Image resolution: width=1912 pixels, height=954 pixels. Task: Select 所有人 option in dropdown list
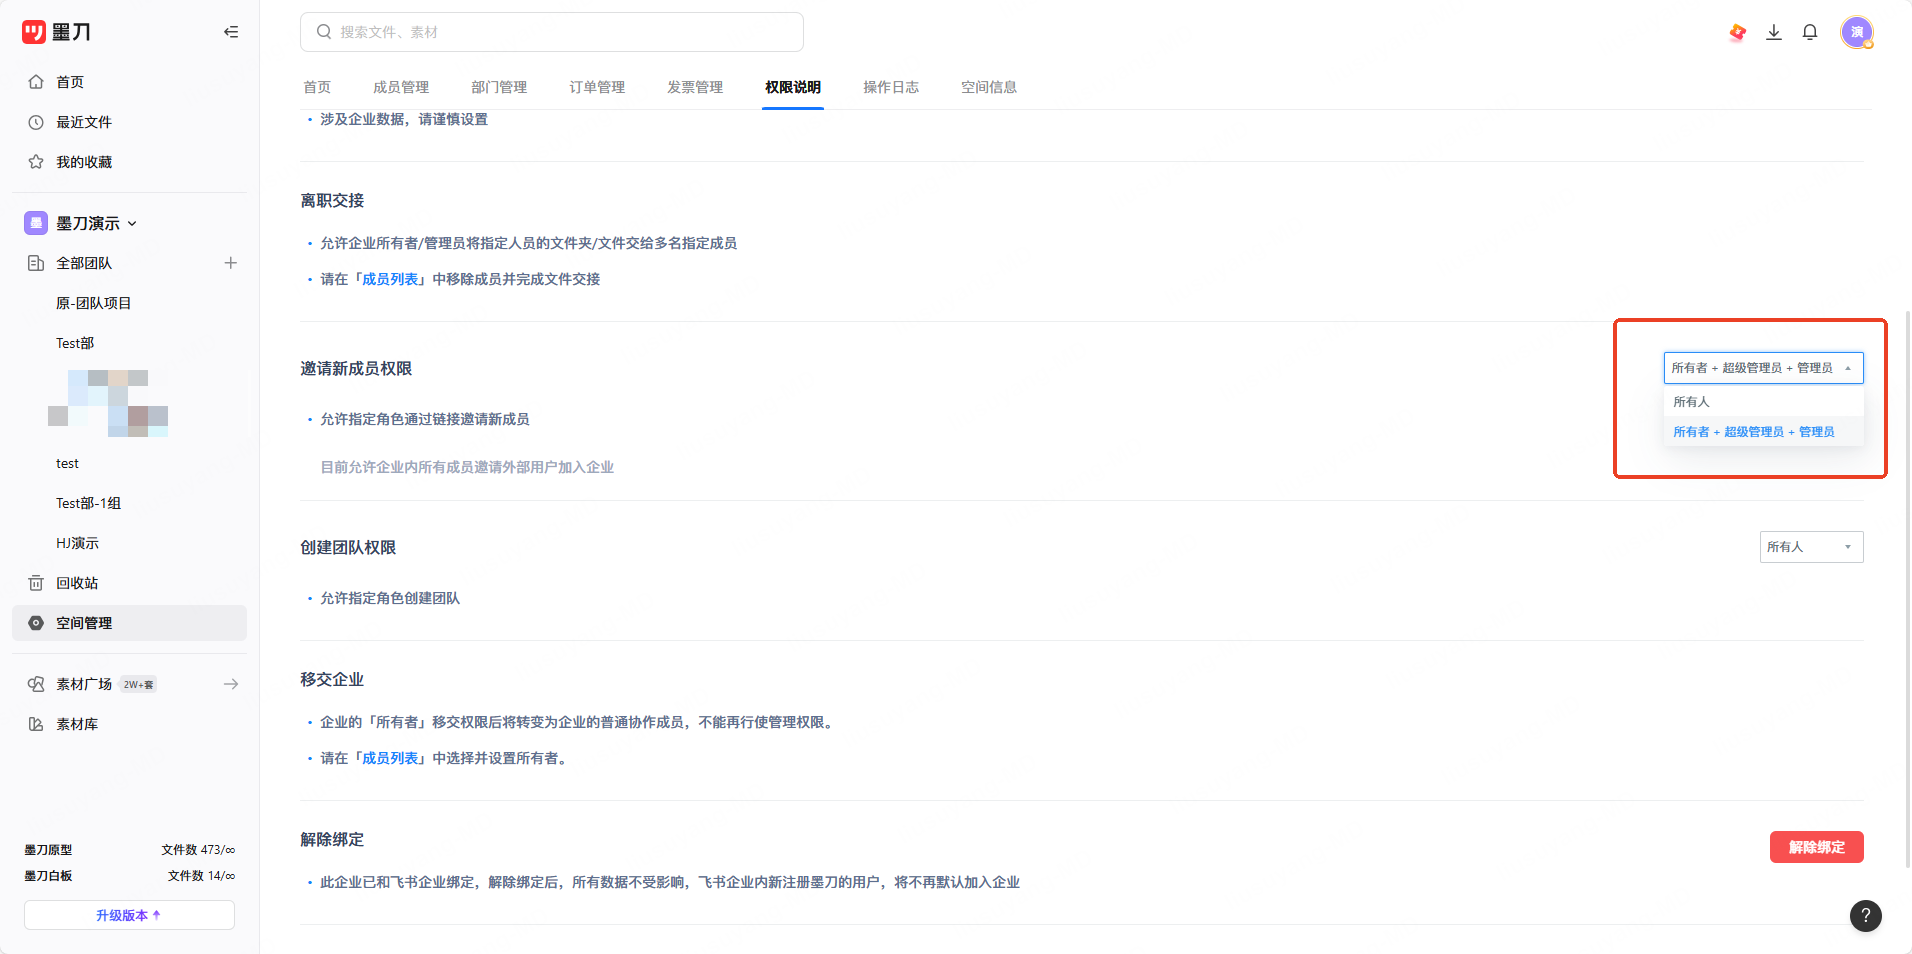[x=1763, y=402]
